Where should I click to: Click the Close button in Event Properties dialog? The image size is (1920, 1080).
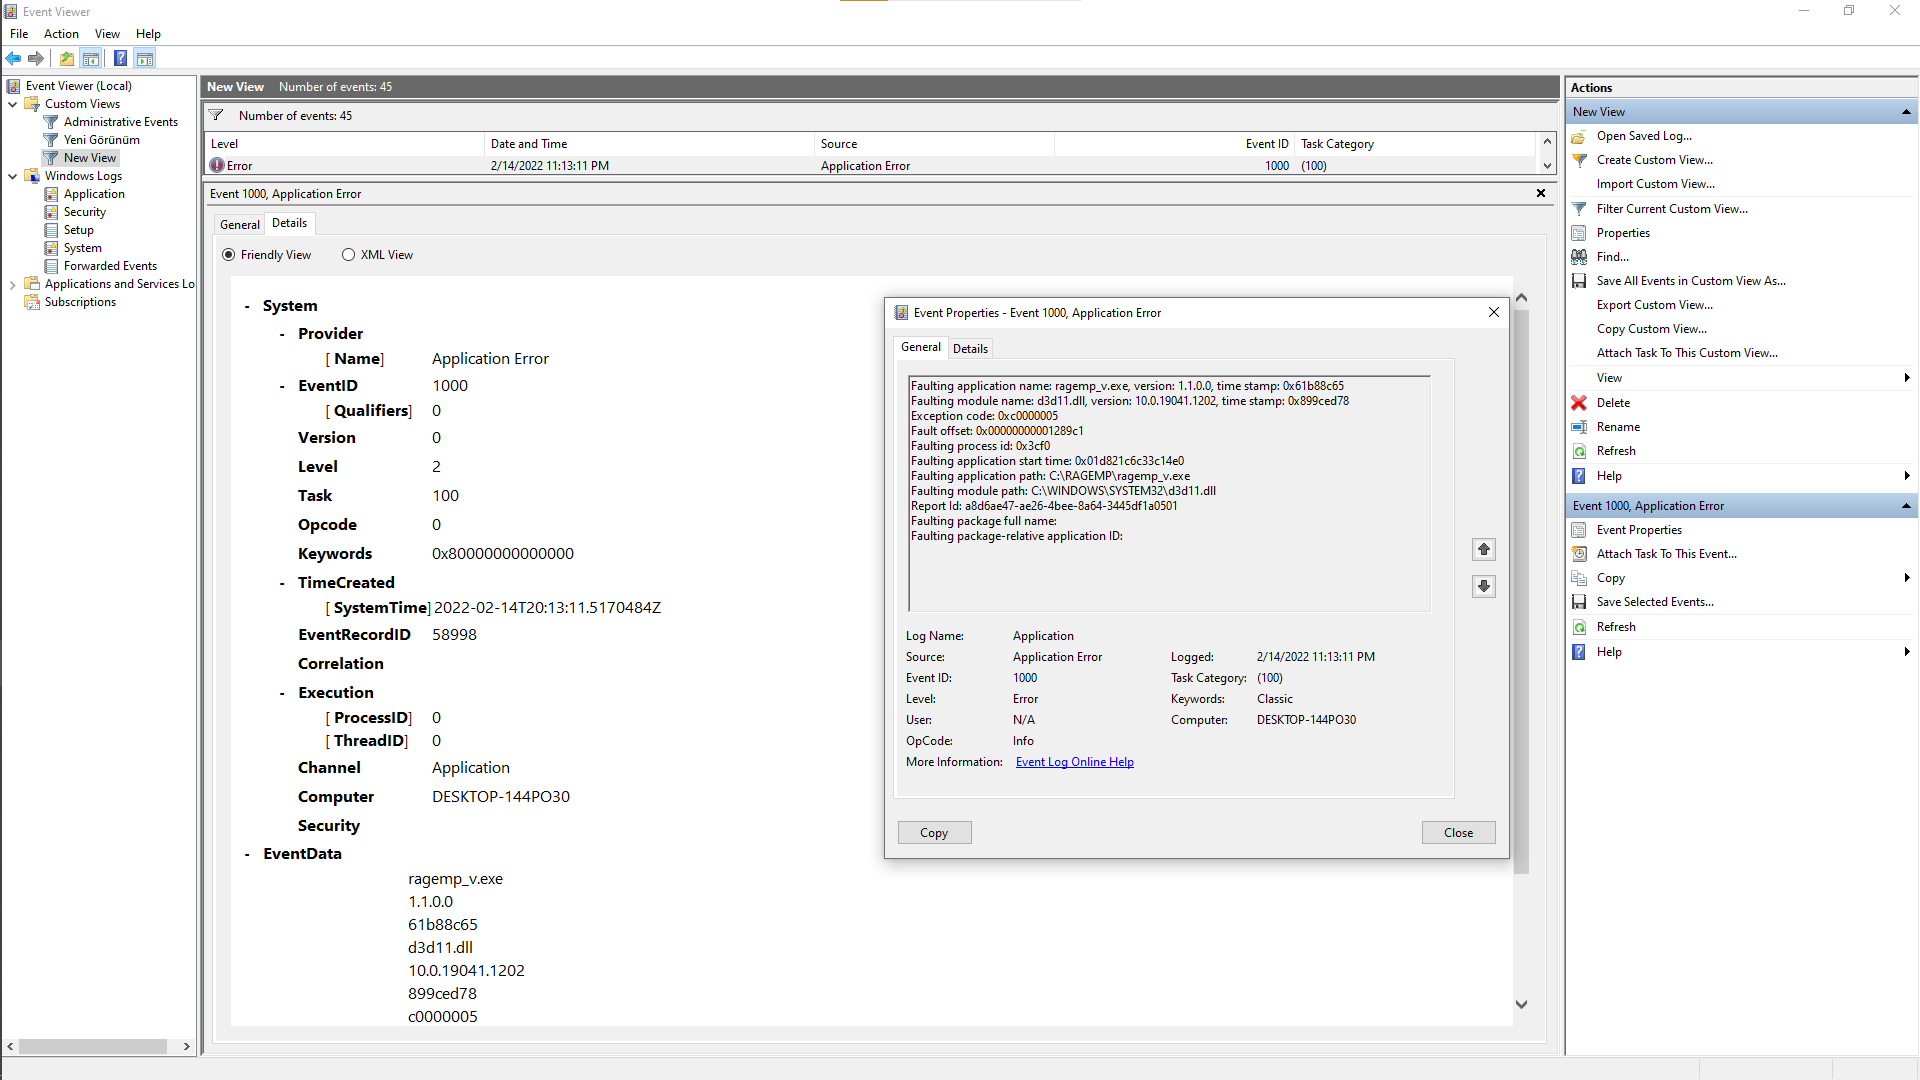tap(1458, 833)
